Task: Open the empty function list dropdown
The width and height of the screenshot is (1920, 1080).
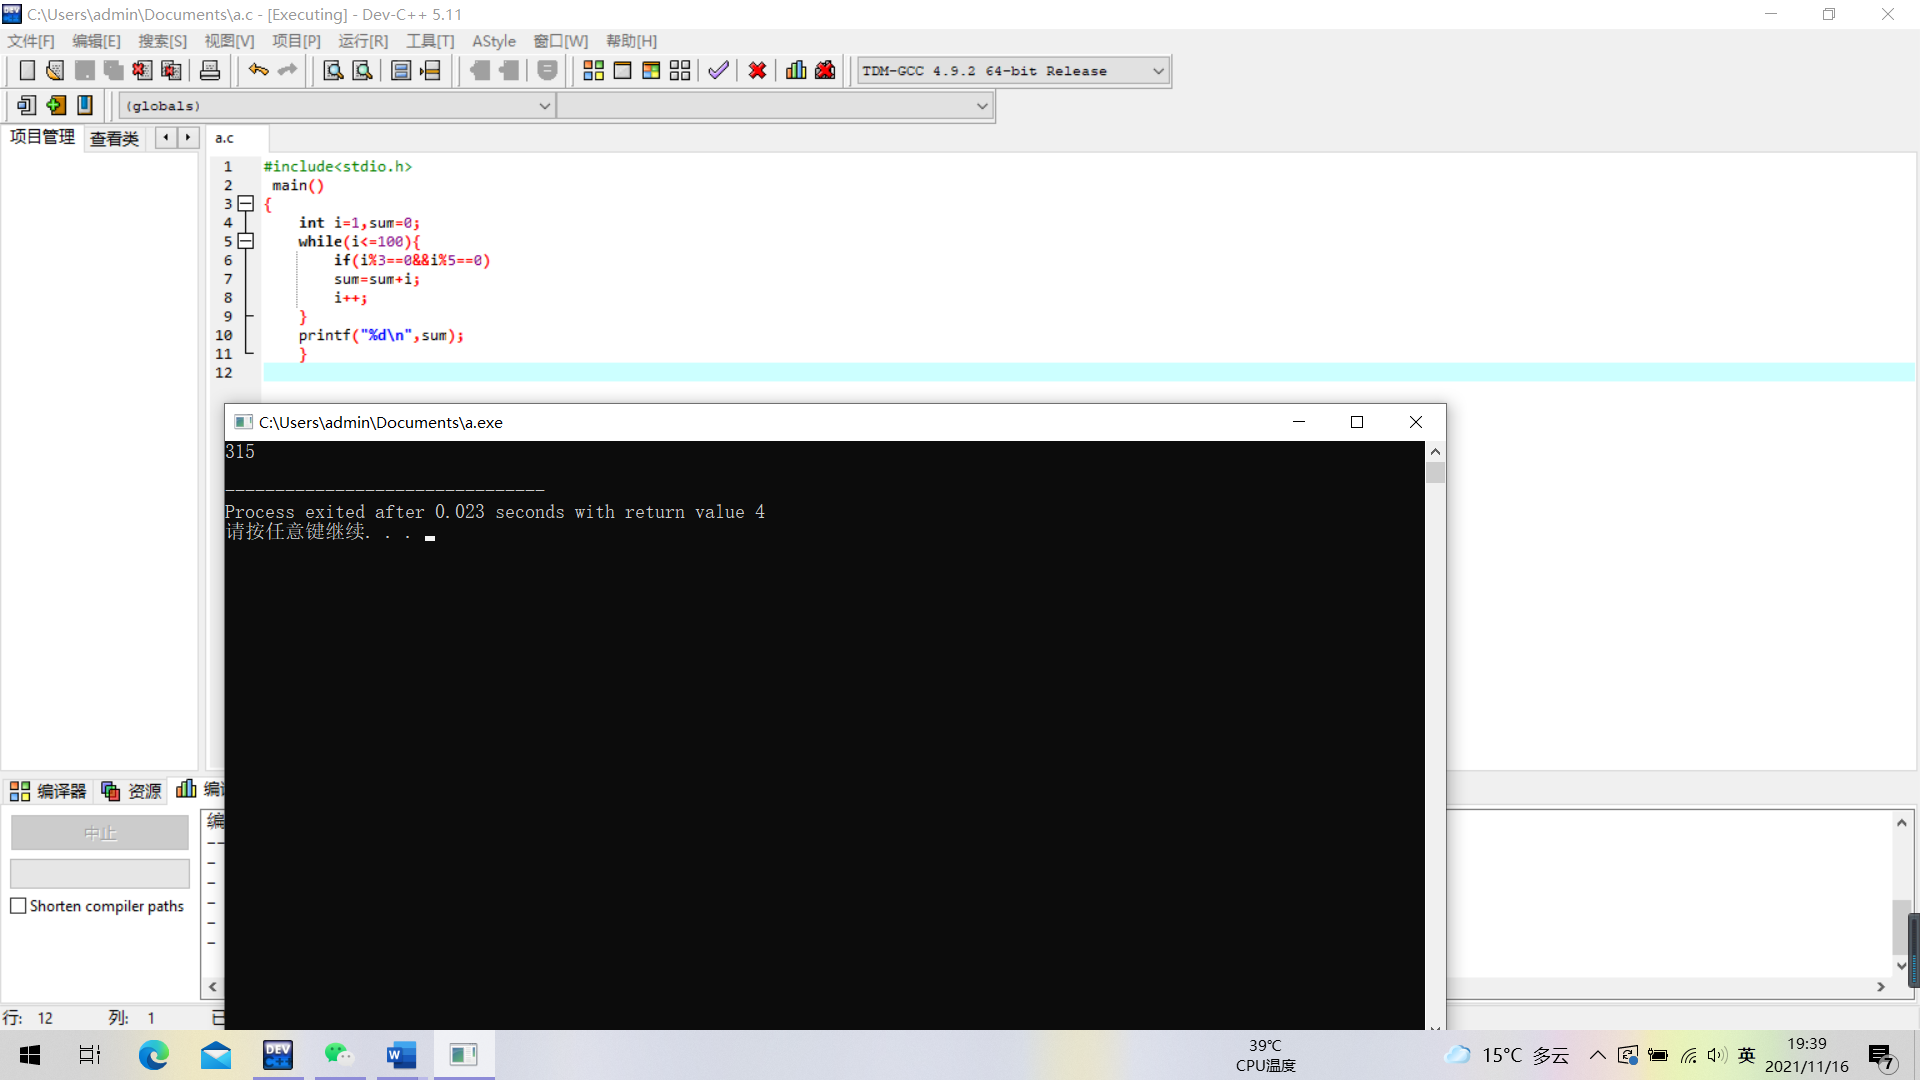Action: click(981, 106)
